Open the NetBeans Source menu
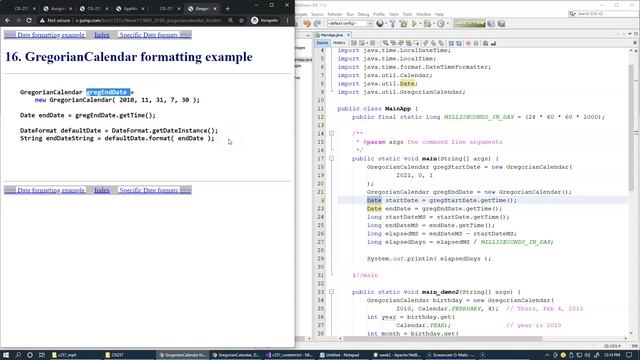Image resolution: width=640 pixels, height=360 pixels. (317, 14)
